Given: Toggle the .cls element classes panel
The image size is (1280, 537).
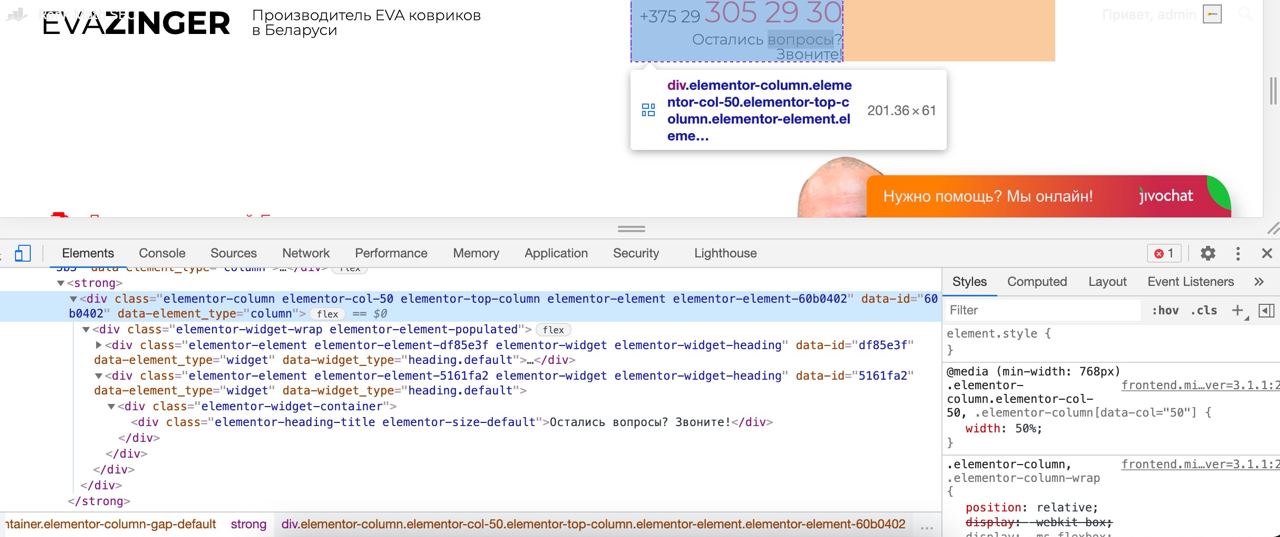Looking at the screenshot, I should click(x=1205, y=311).
